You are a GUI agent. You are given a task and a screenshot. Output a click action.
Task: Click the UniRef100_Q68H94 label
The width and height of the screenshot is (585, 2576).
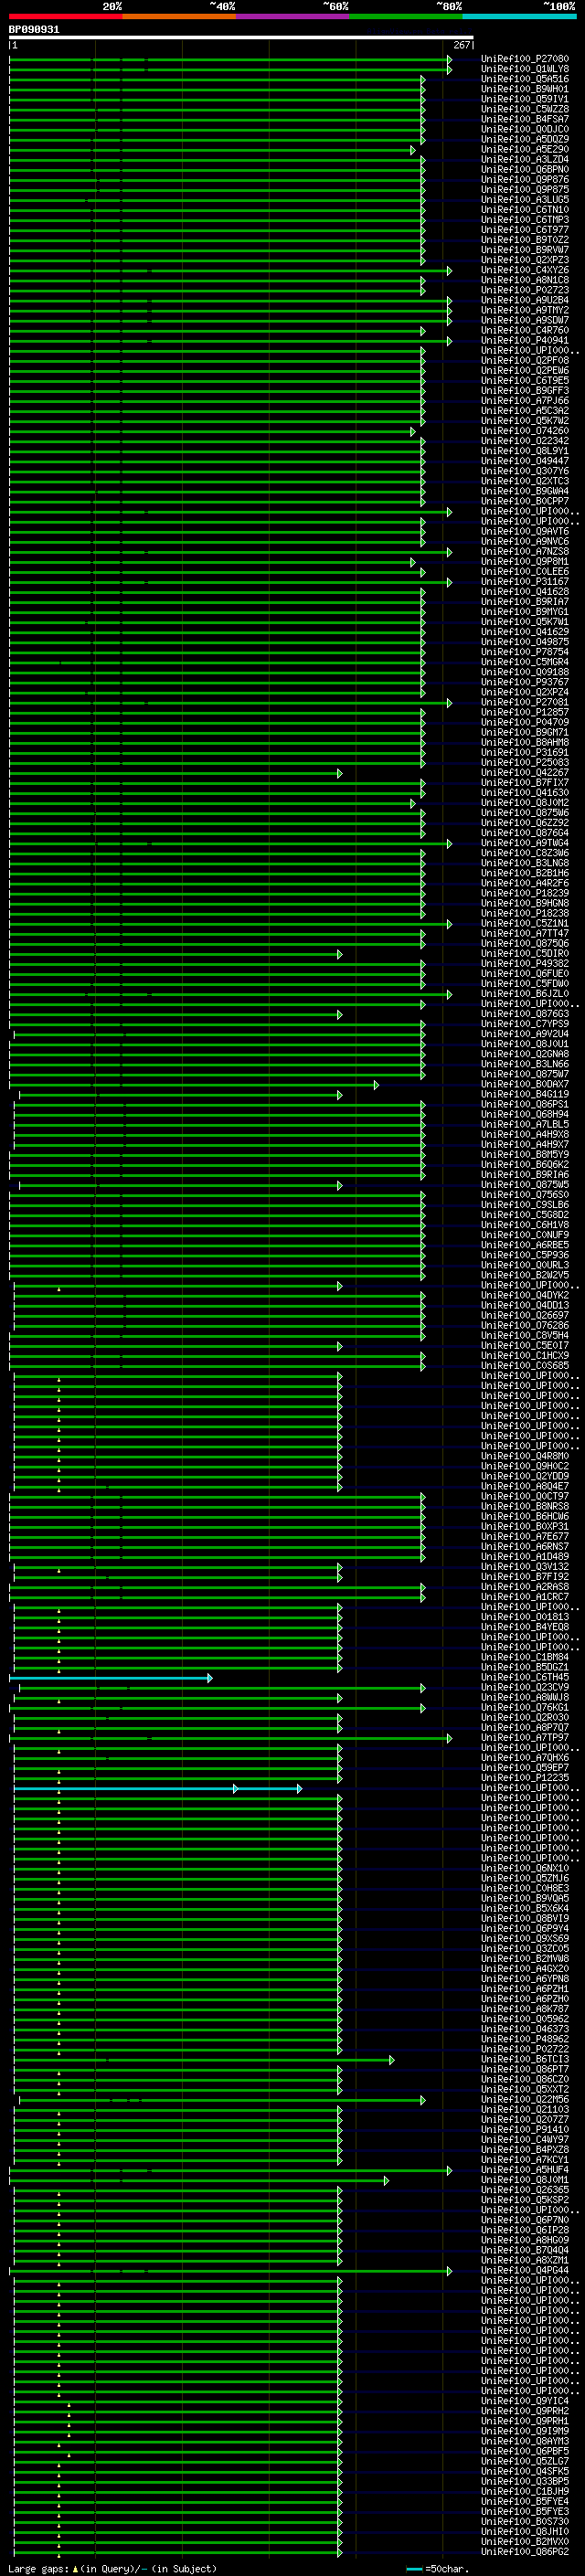tap(524, 1114)
